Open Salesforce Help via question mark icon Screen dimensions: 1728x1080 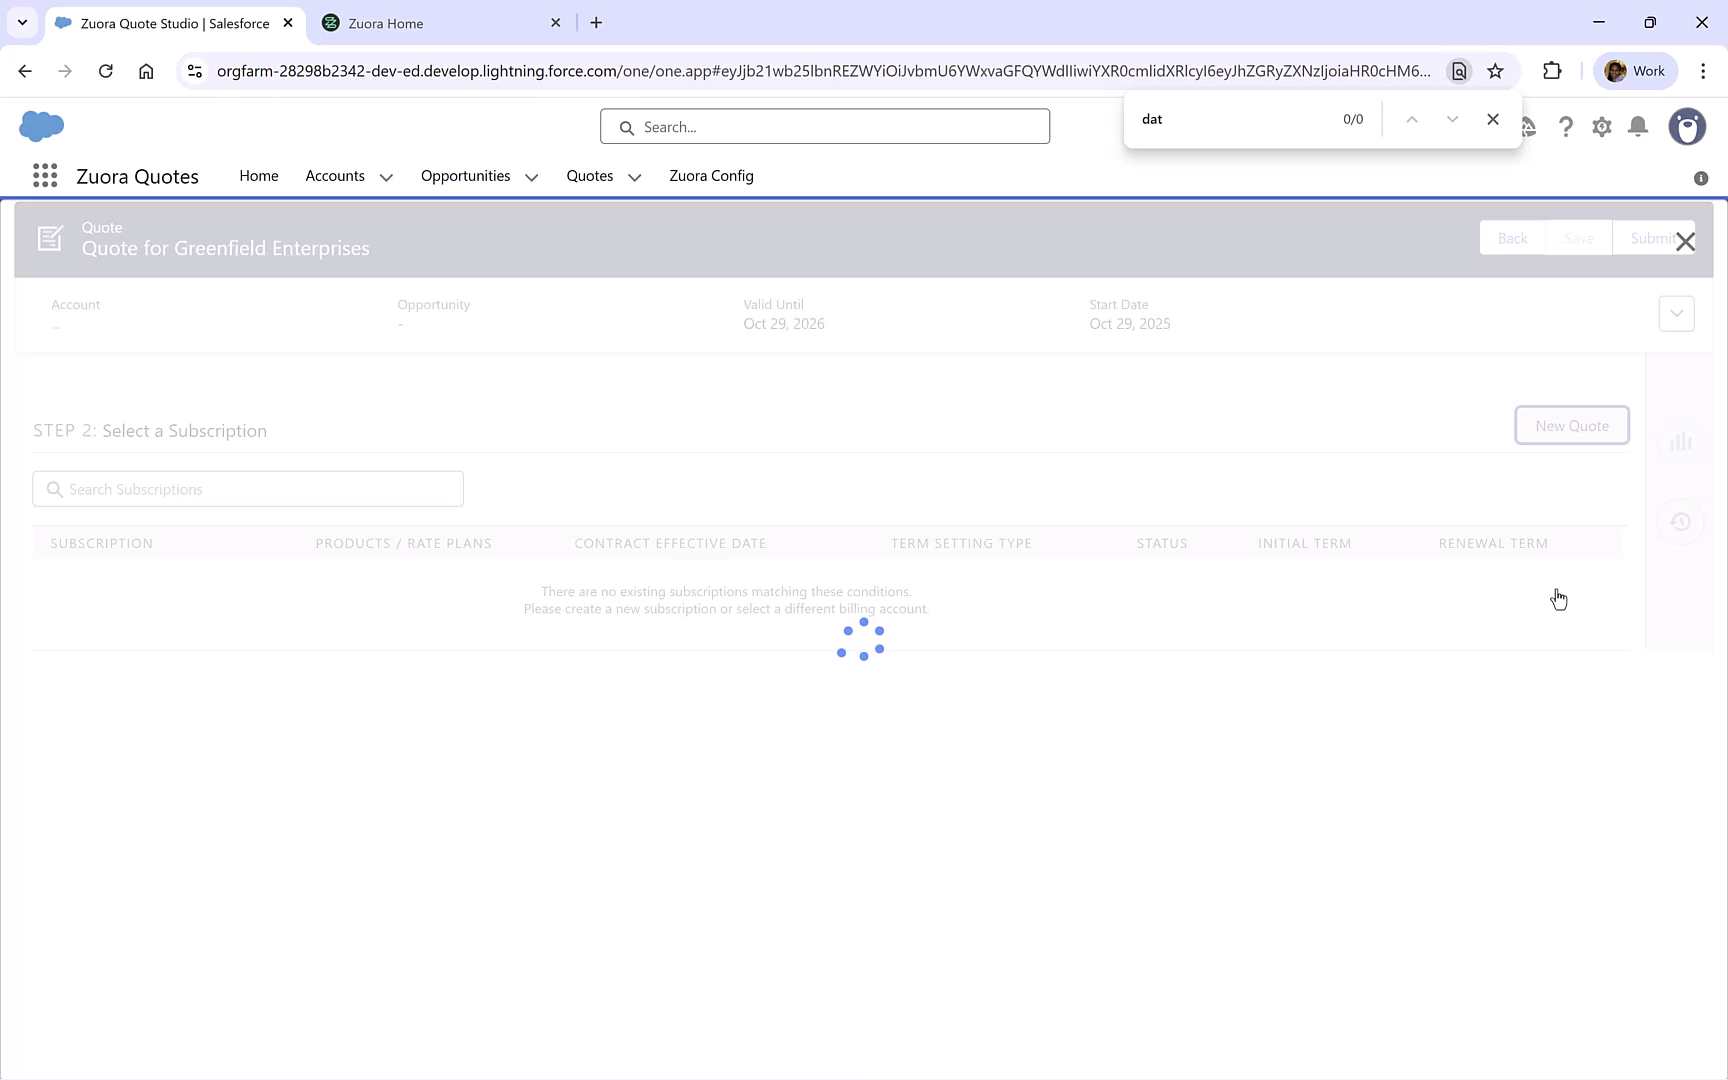[1566, 127]
